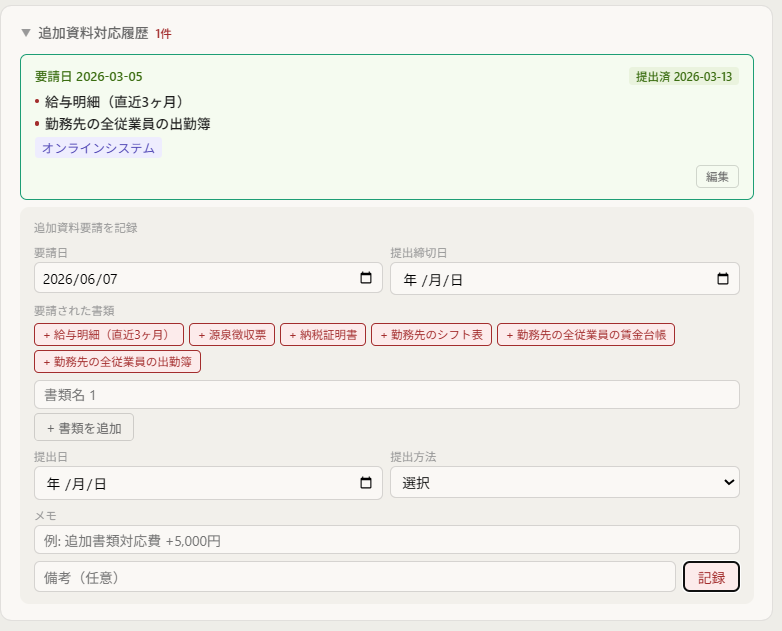Focus the 提出締切日 date field
The width and height of the screenshot is (782, 631).
(x=565, y=278)
